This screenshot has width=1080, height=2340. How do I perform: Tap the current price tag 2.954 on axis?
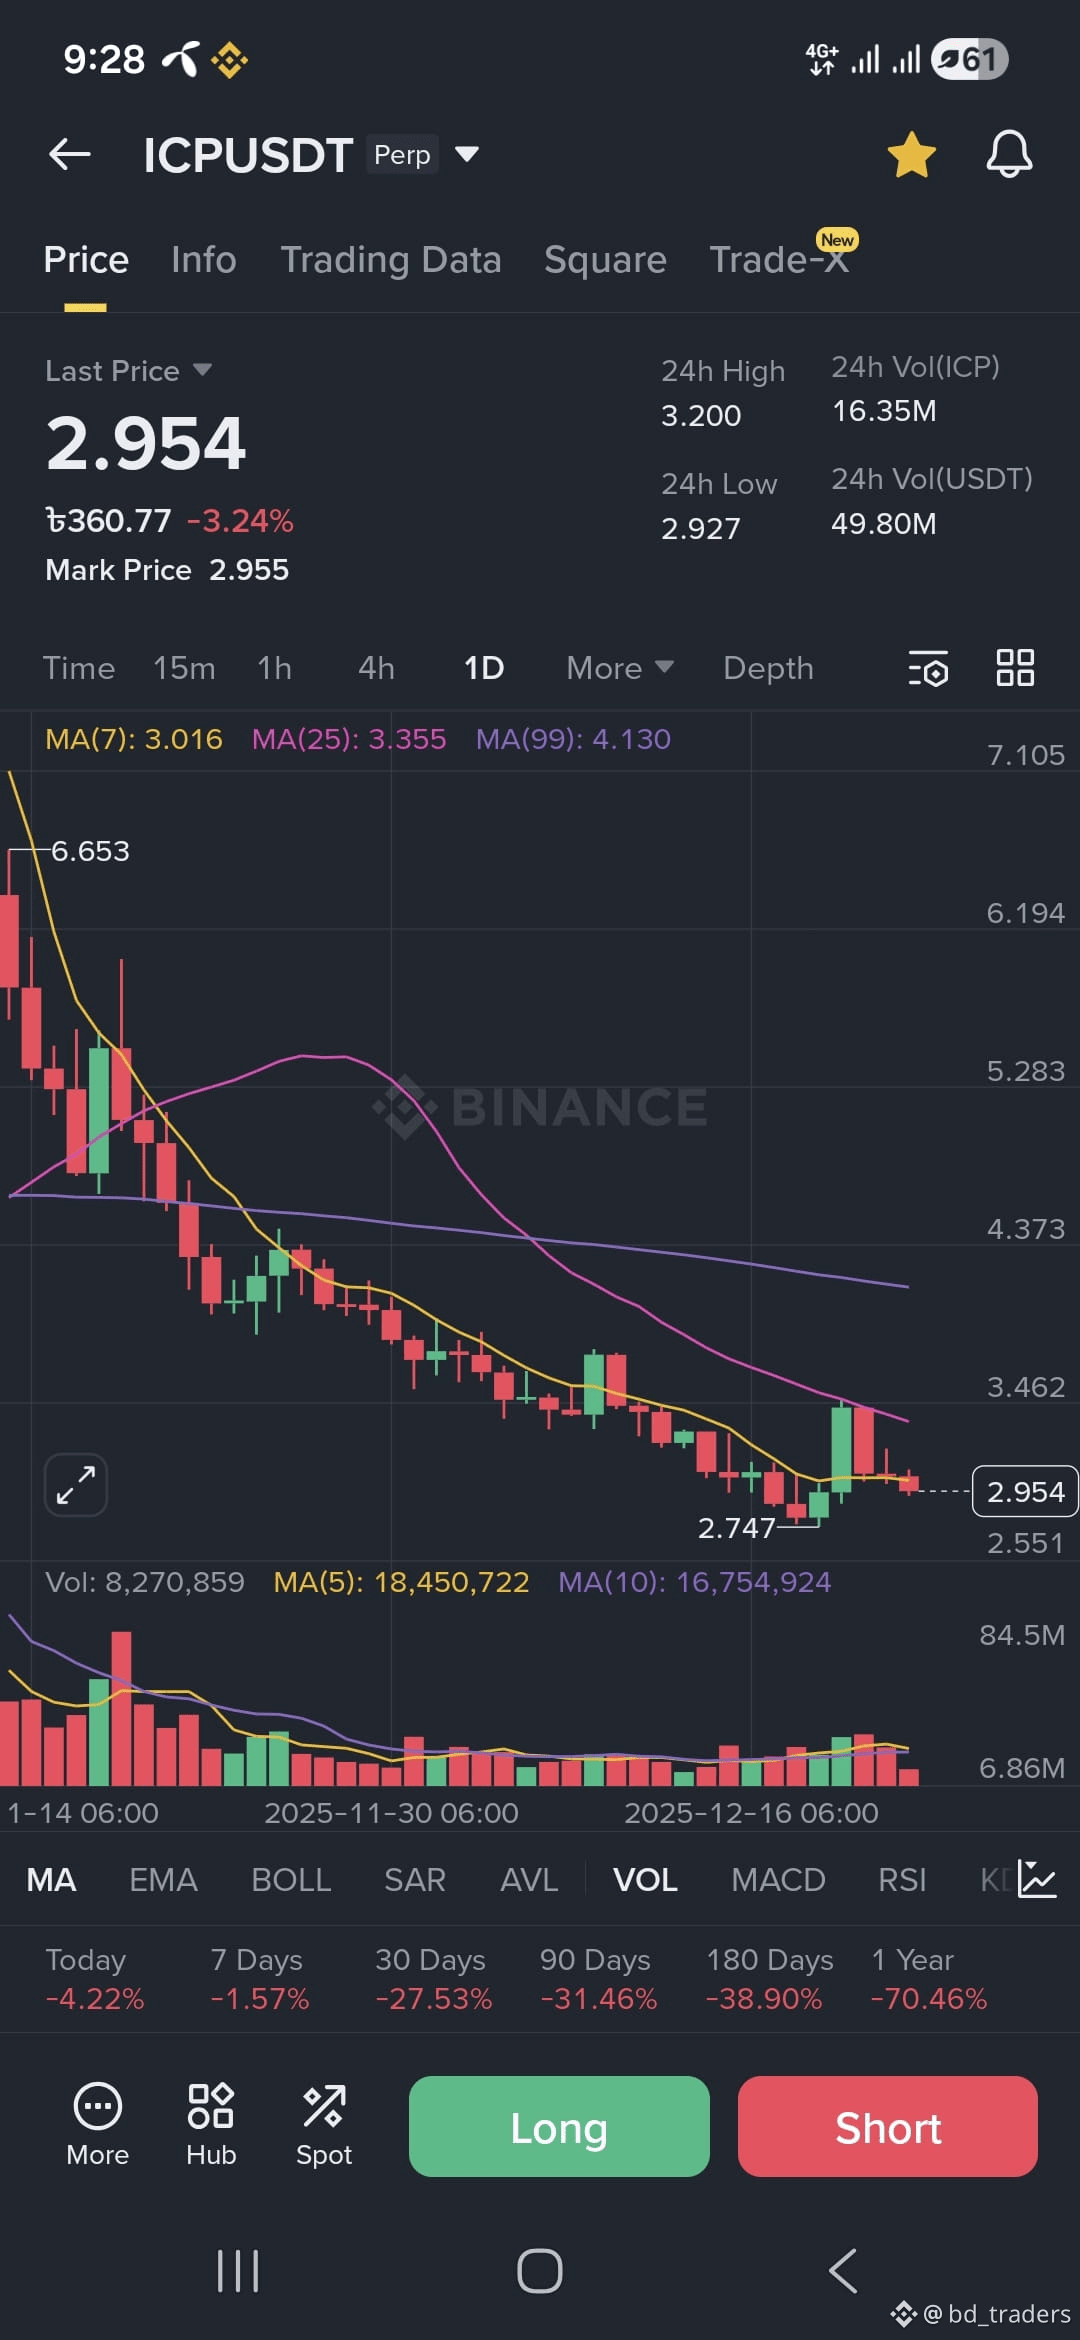coord(1025,1491)
